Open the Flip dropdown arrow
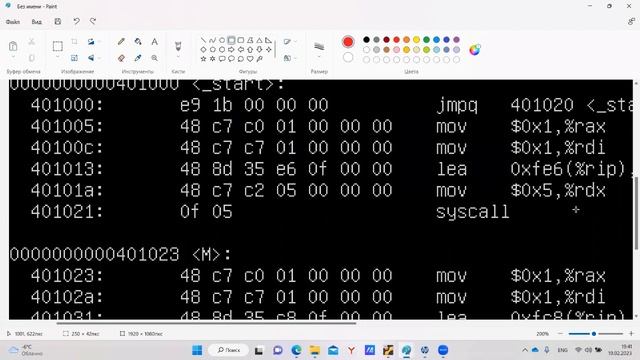640x360 pixels. [100, 58]
